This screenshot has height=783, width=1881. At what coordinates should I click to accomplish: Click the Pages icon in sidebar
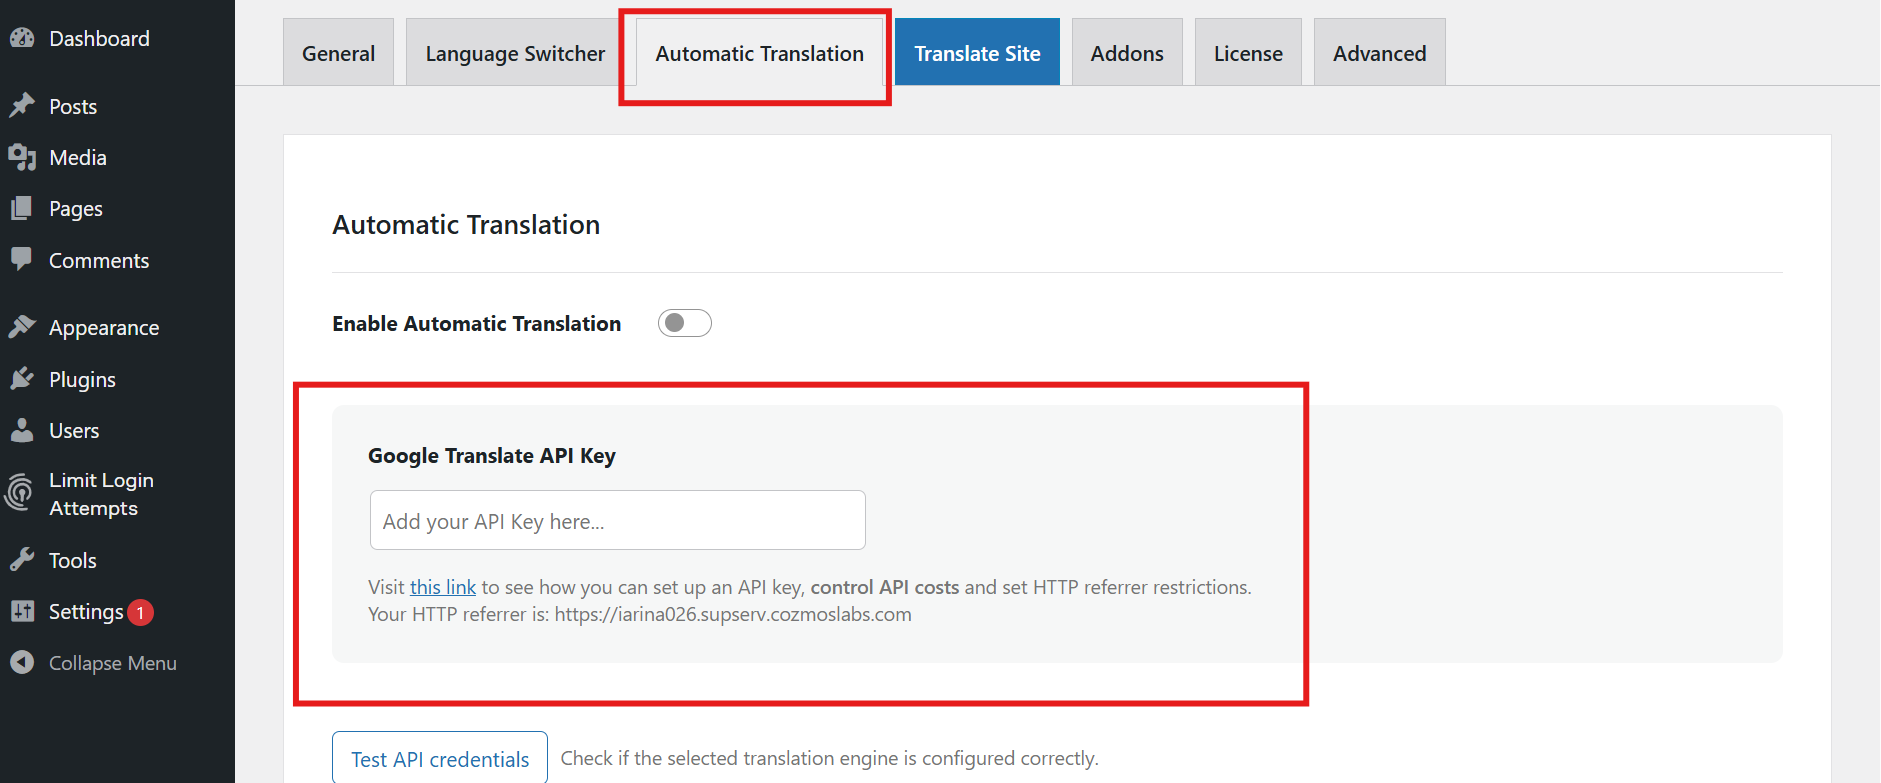pyautogui.click(x=22, y=208)
